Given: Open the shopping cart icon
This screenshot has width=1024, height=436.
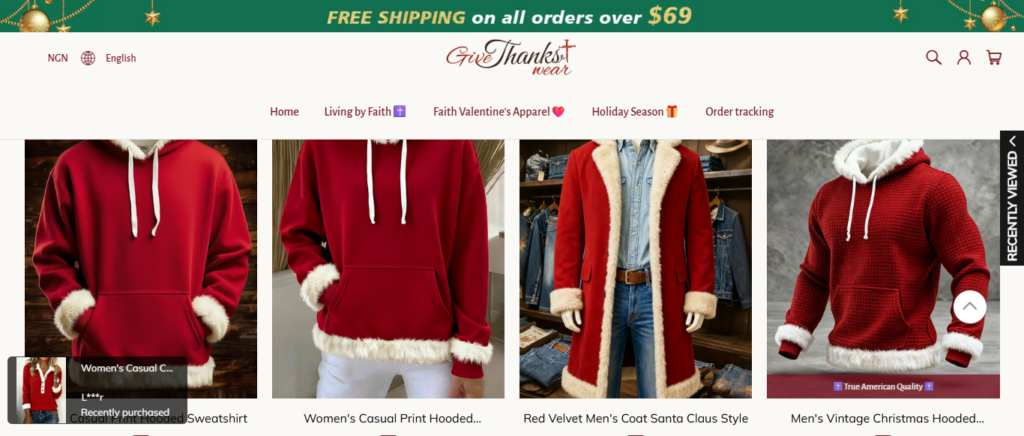Looking at the screenshot, I should coord(994,57).
